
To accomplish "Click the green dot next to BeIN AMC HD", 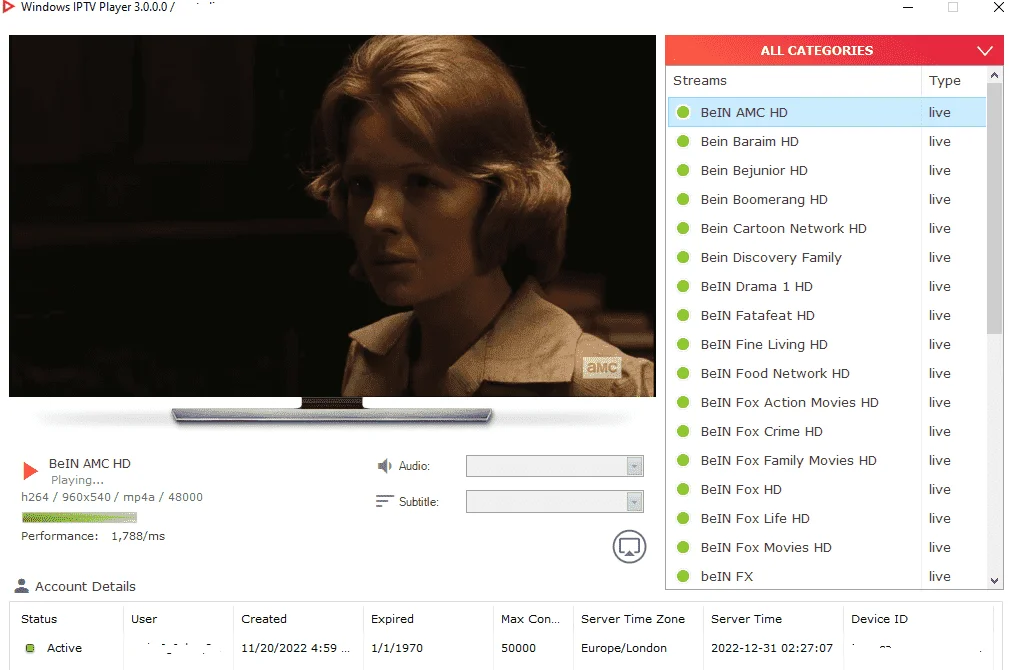I will (683, 112).
